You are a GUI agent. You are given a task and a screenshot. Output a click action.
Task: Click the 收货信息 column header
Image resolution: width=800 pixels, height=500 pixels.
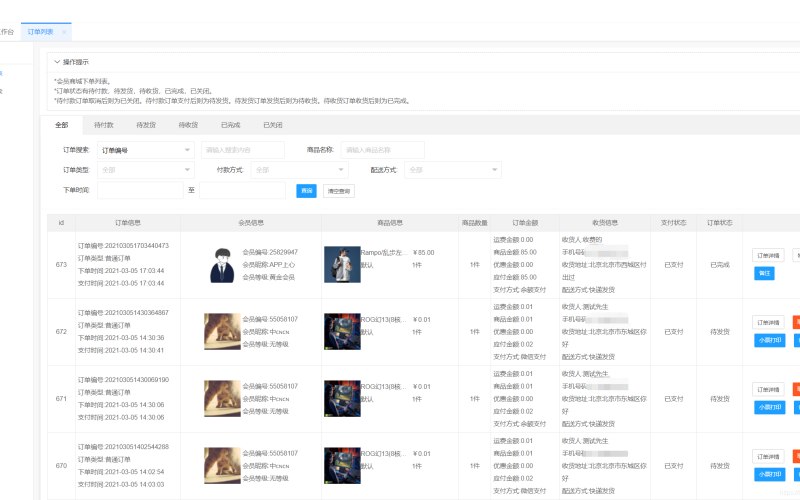[605, 223]
